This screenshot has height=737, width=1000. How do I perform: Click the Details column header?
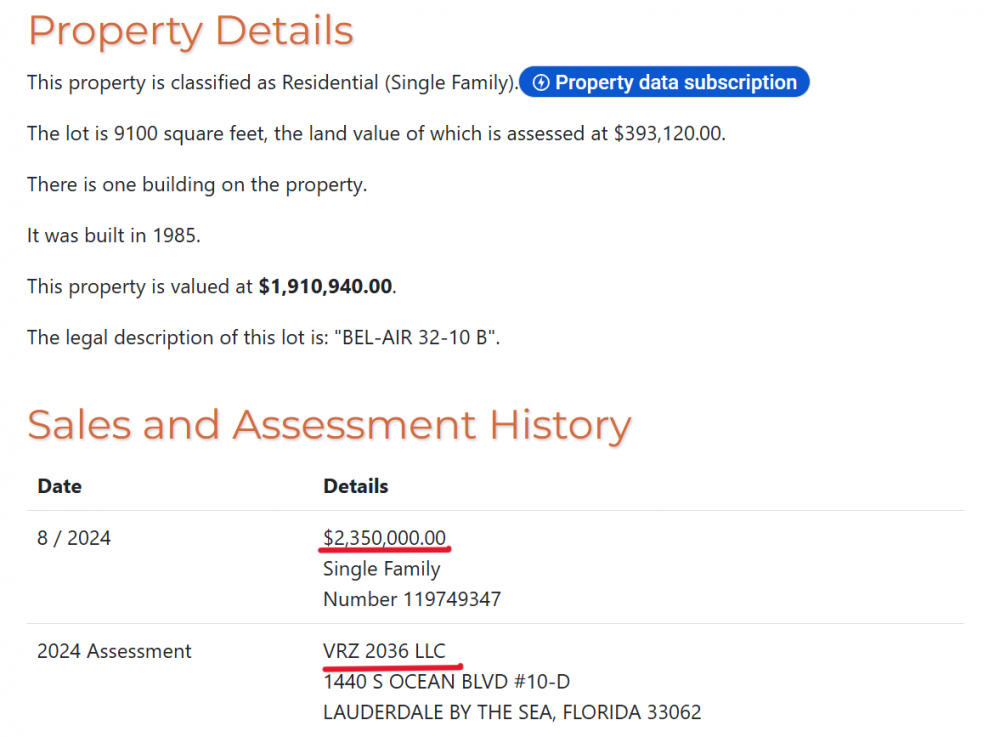[x=355, y=487]
